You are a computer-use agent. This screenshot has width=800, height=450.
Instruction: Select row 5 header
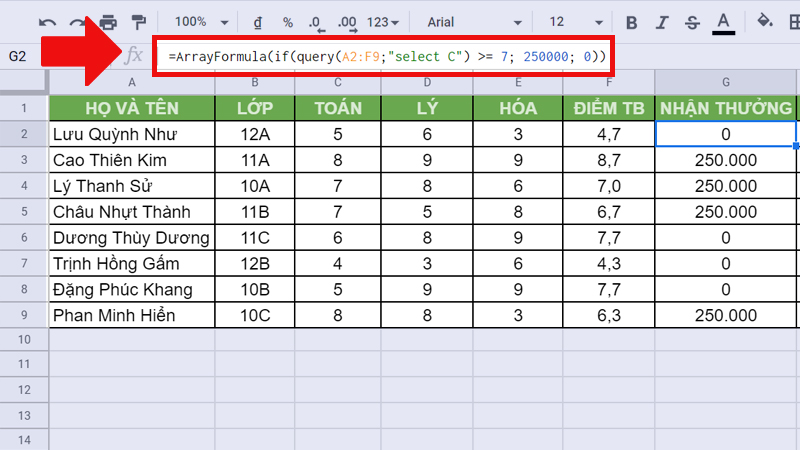(x=24, y=212)
